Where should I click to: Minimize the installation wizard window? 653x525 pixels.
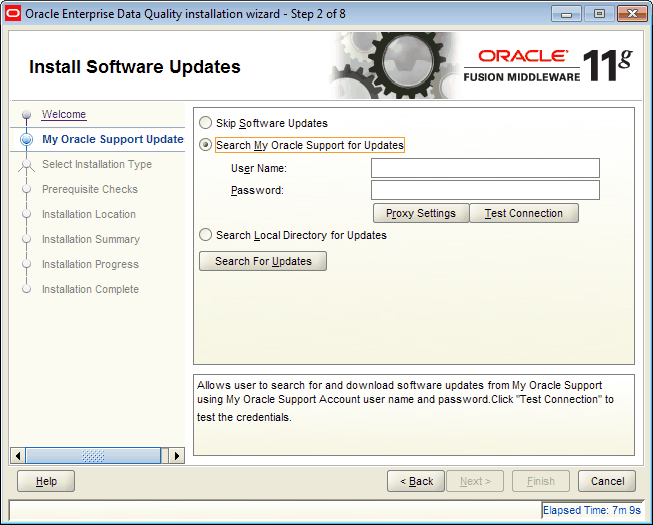566,14
